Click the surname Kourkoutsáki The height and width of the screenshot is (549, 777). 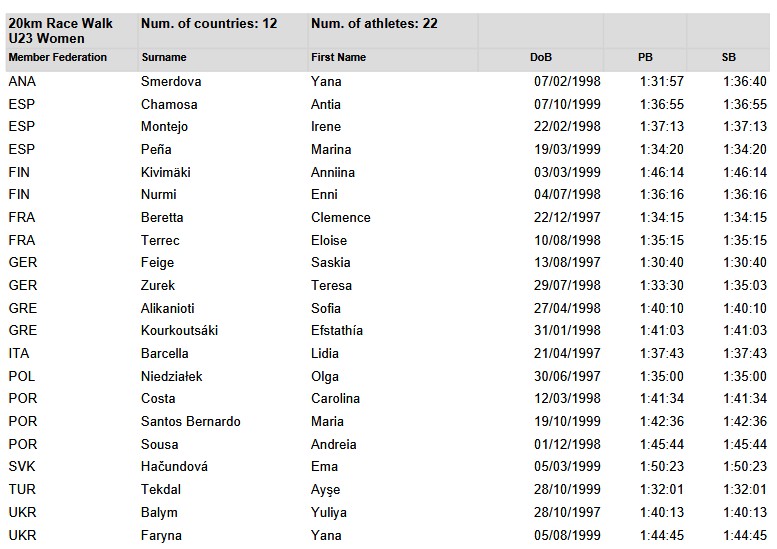[x=179, y=330]
